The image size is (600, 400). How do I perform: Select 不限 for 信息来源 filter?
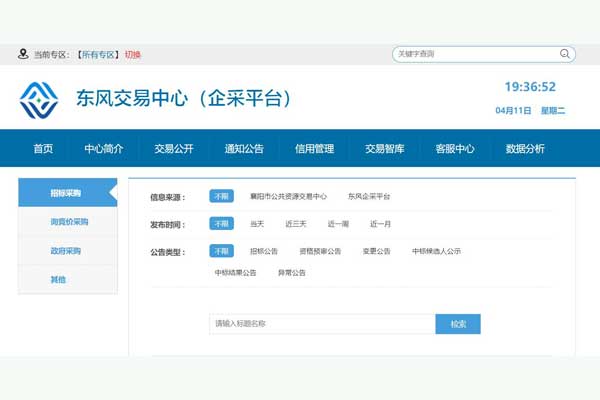221,196
